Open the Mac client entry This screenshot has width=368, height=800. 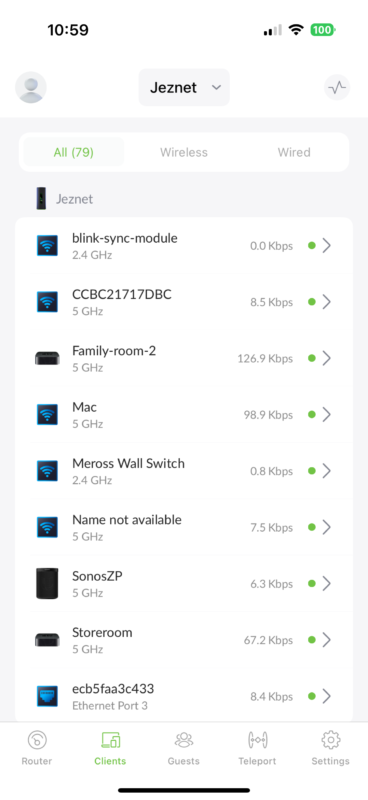coord(184,414)
